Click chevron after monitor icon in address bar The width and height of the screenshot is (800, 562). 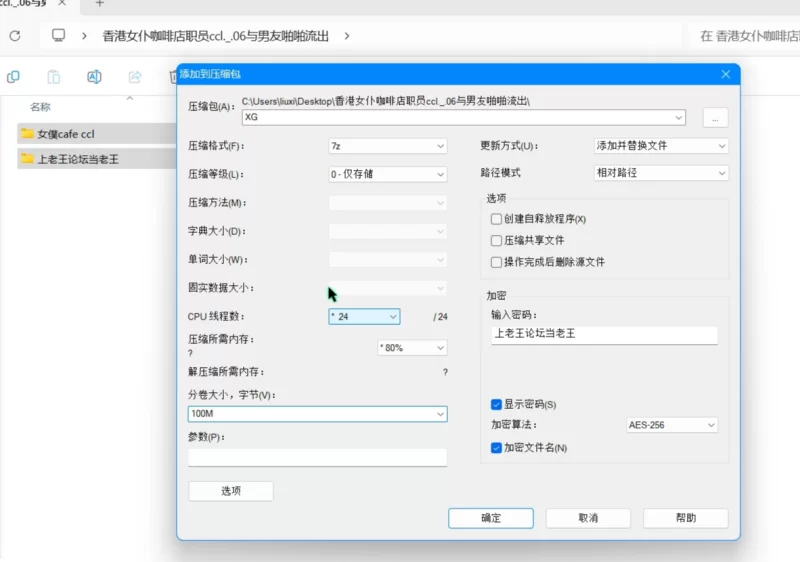(x=84, y=36)
